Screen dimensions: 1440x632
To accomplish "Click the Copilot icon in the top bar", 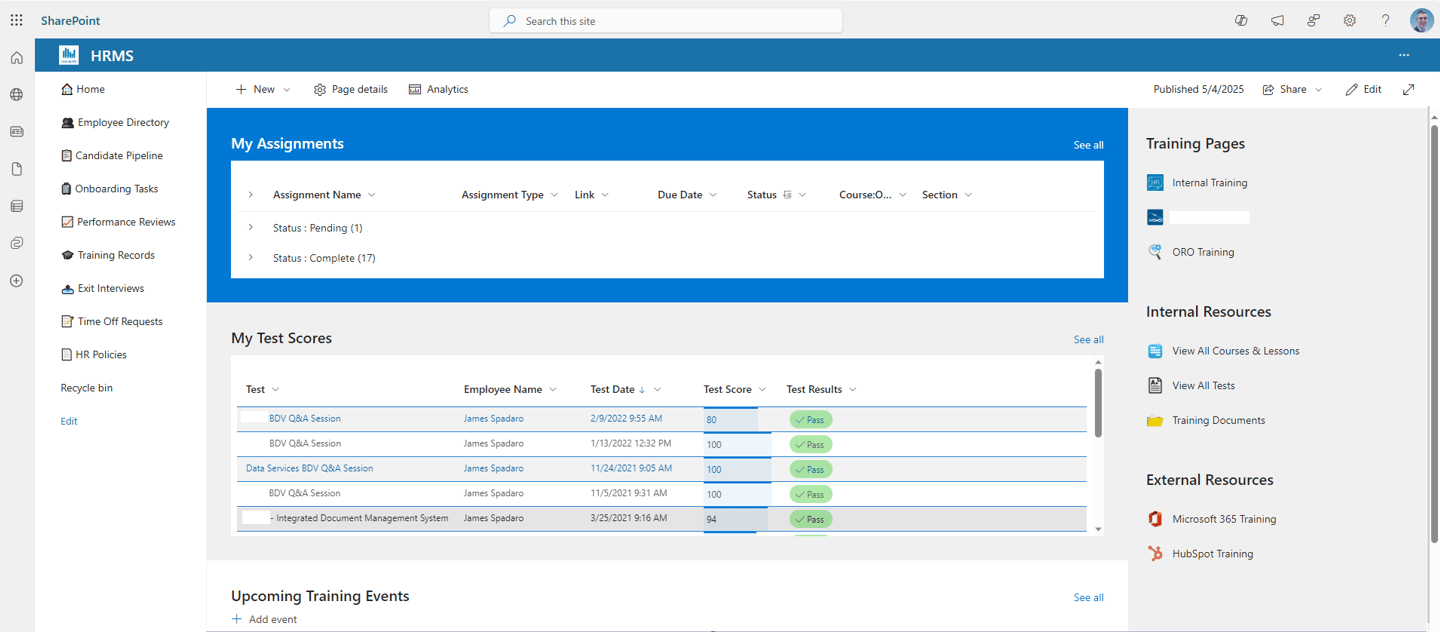I will [1241, 20].
